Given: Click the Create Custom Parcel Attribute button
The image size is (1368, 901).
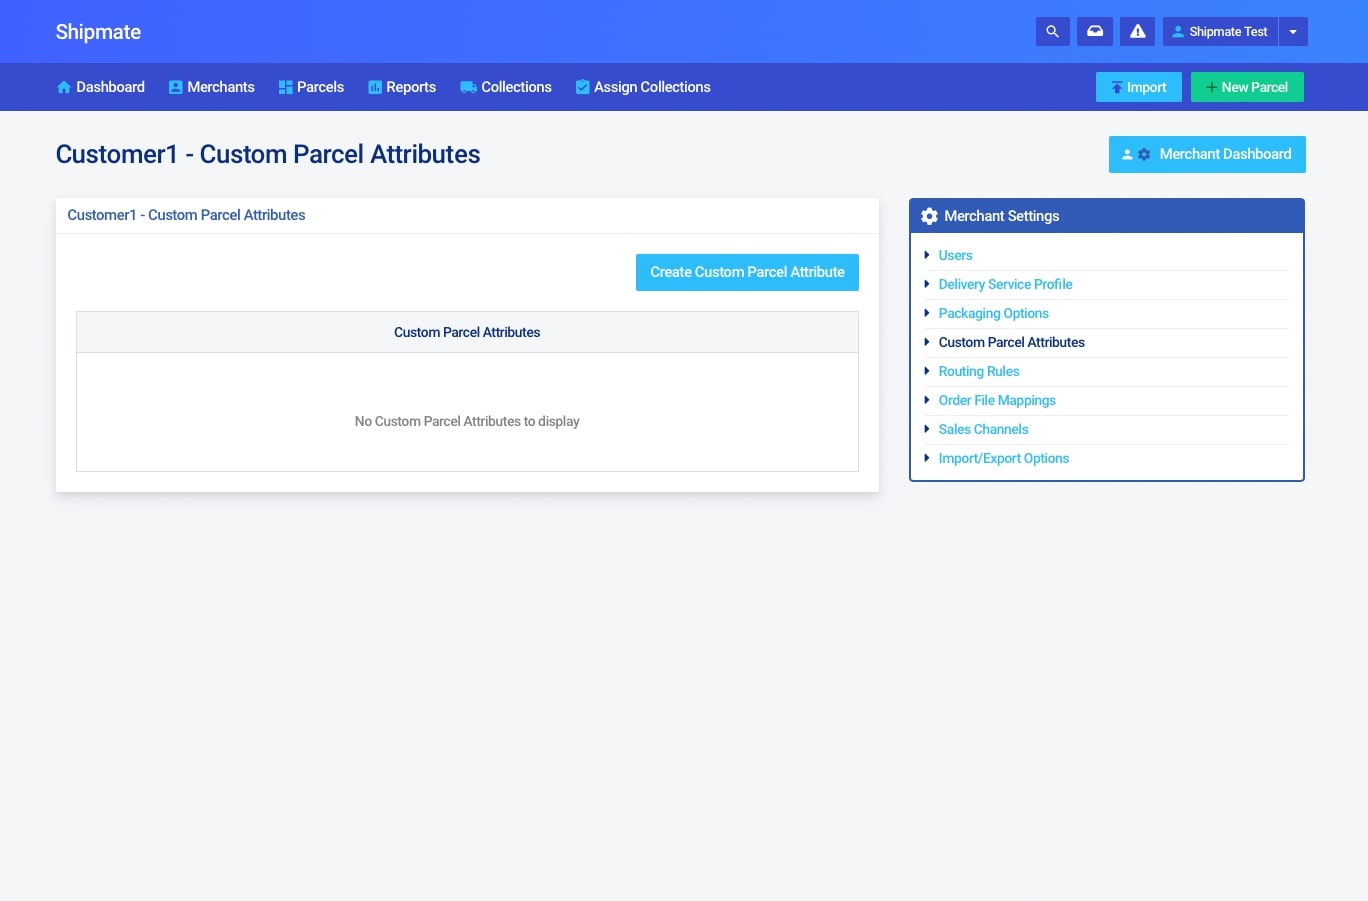Looking at the screenshot, I should click(747, 272).
